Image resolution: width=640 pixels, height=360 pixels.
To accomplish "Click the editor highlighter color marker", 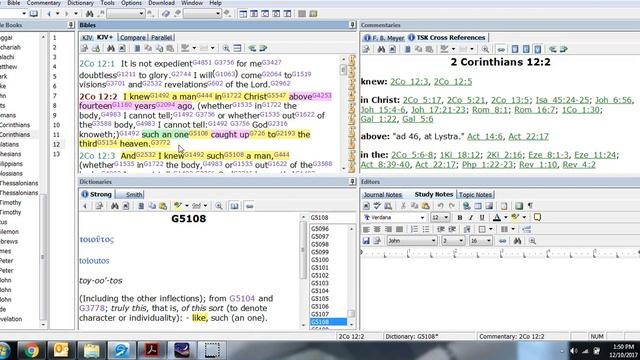I will [x=515, y=218].
